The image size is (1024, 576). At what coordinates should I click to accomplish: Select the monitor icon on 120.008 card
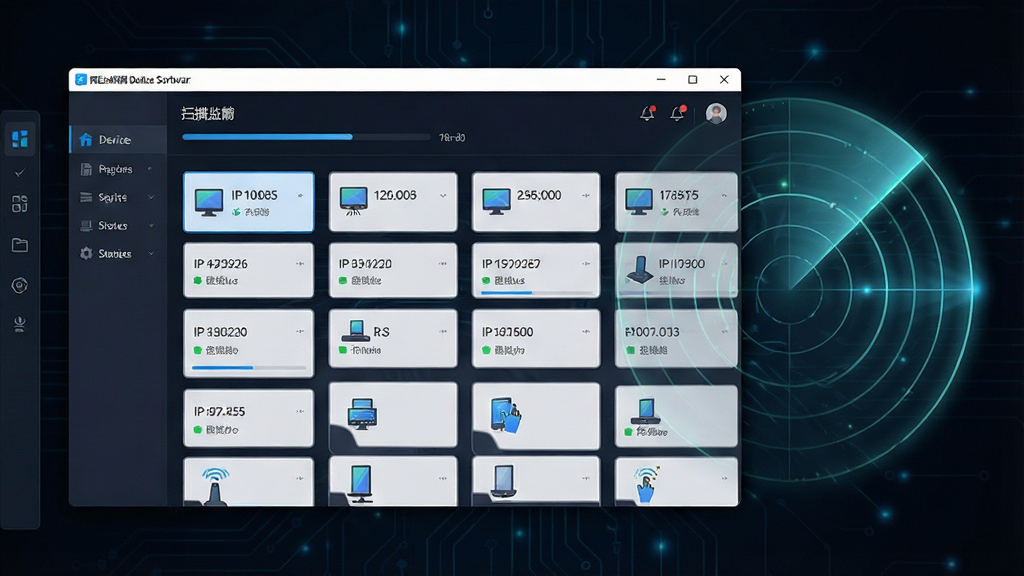tap(353, 200)
